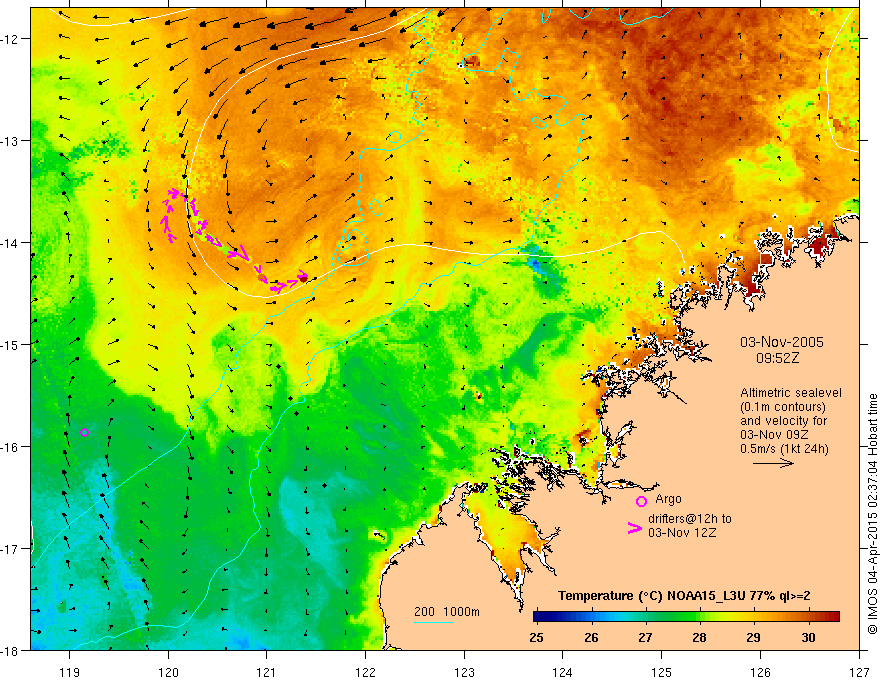Click longitude axis label 121
880x680 pixels.
click(x=267, y=672)
